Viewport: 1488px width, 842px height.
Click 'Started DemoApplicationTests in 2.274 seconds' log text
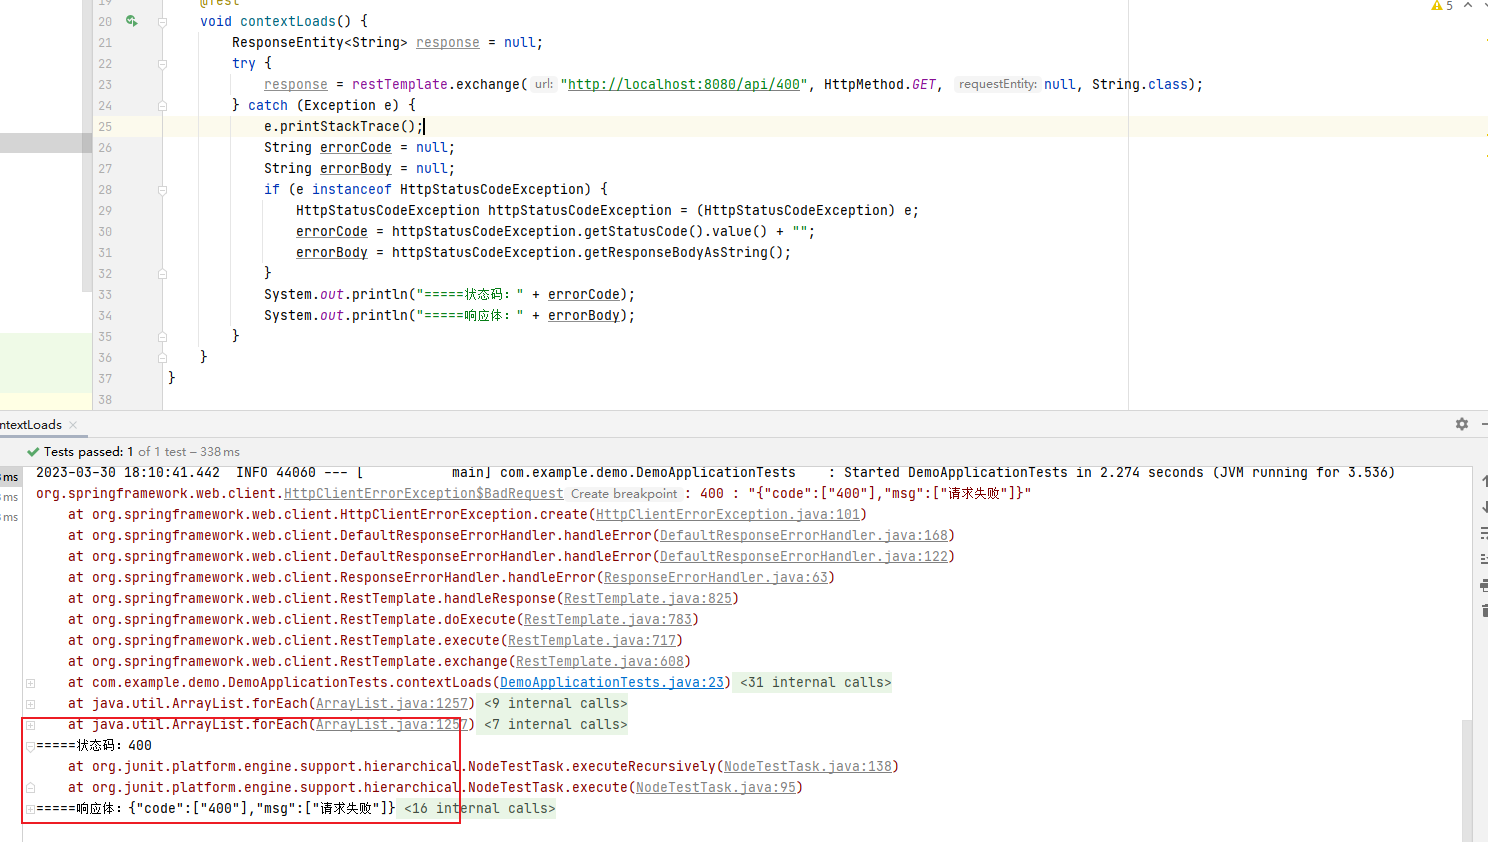(1020, 473)
